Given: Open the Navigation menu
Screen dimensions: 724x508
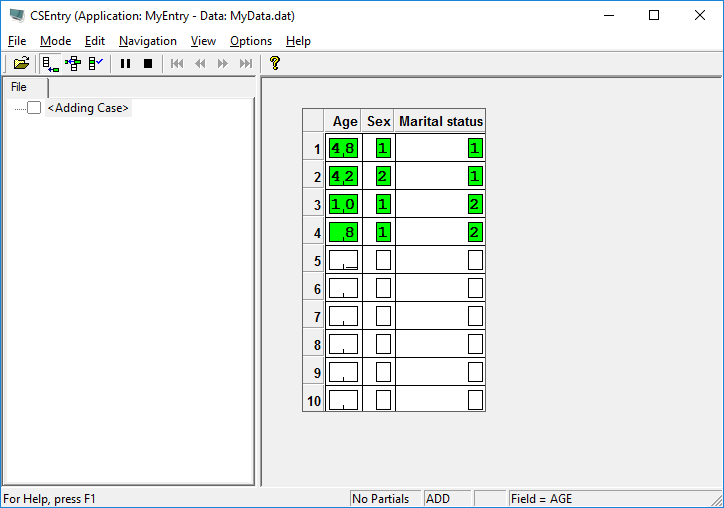Looking at the screenshot, I should point(147,41).
